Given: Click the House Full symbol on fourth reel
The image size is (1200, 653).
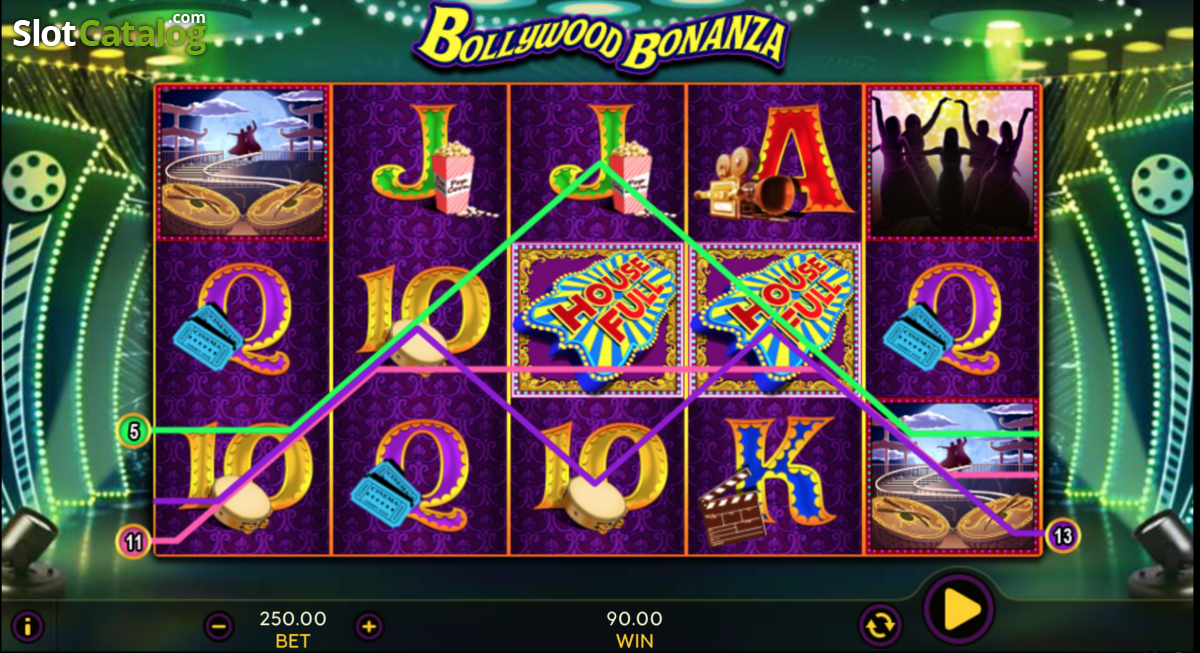Looking at the screenshot, I should (x=775, y=319).
